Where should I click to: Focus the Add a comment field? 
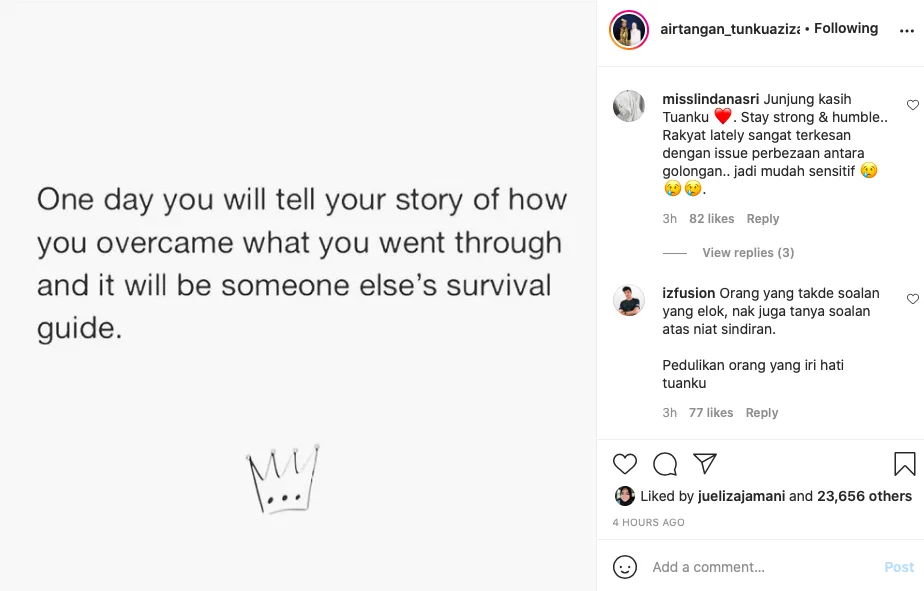pos(760,567)
